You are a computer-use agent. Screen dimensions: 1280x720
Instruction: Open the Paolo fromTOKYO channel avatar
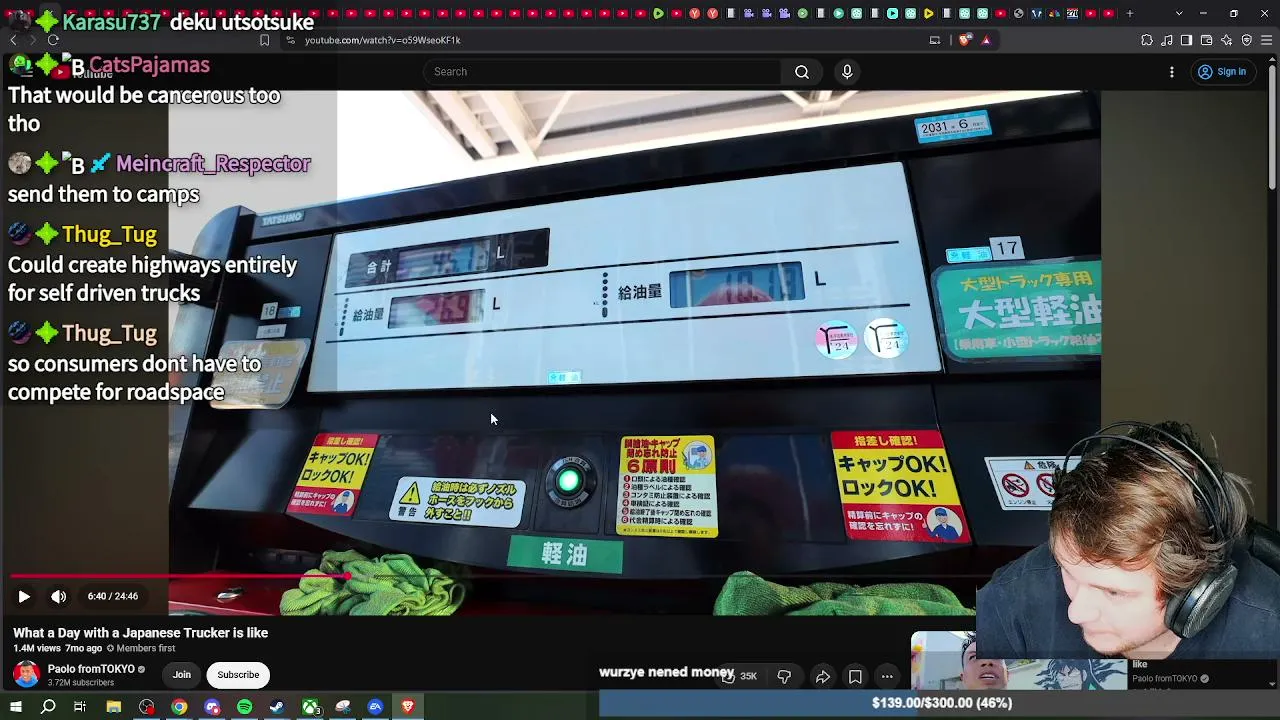pyautogui.click(x=26, y=675)
